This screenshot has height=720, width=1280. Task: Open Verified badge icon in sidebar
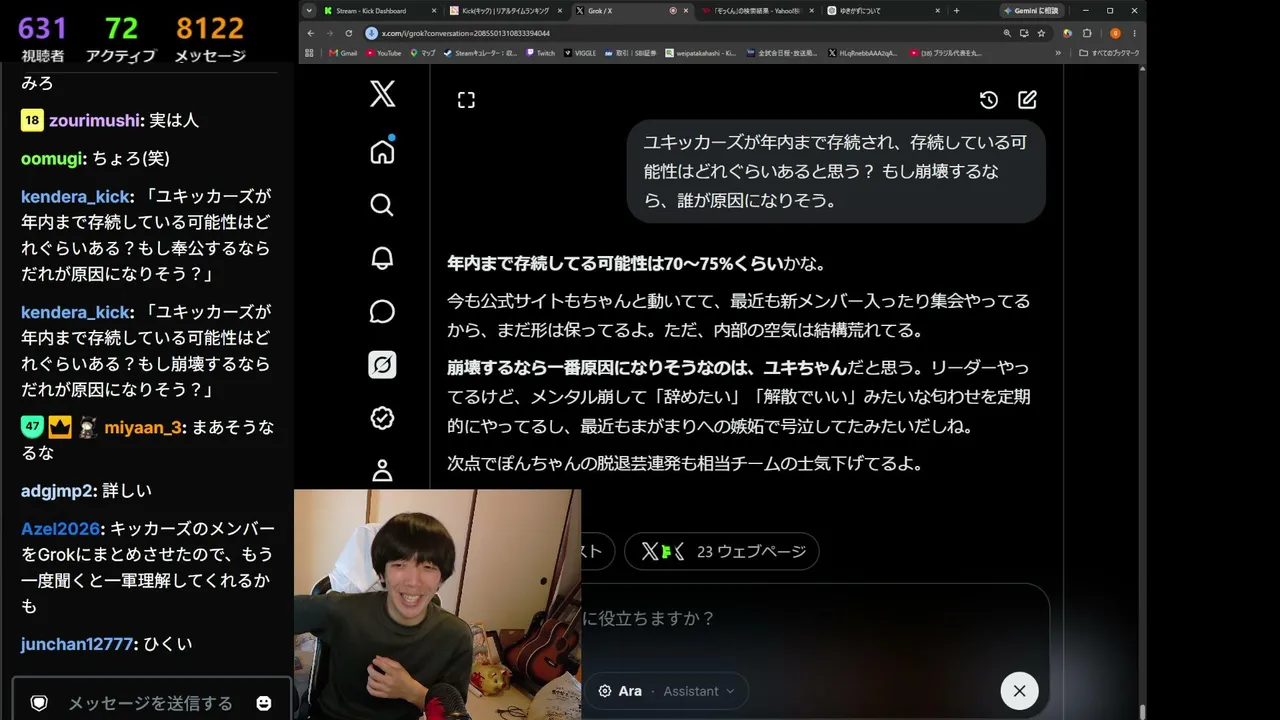pos(382,418)
